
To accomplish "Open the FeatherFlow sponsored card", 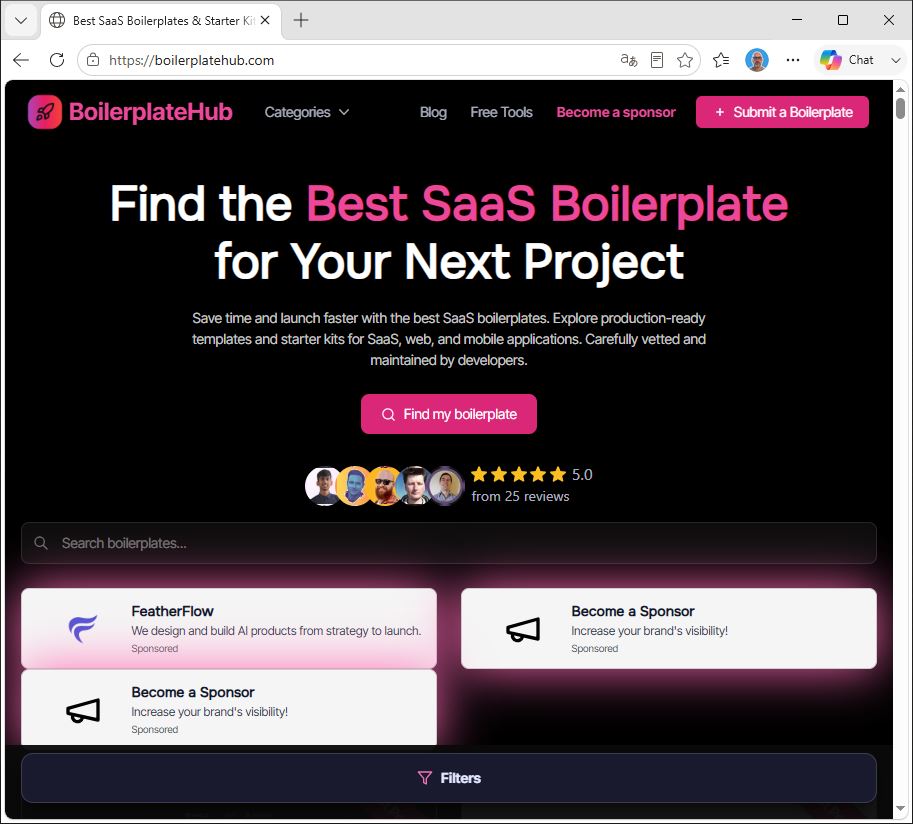I will [229, 628].
